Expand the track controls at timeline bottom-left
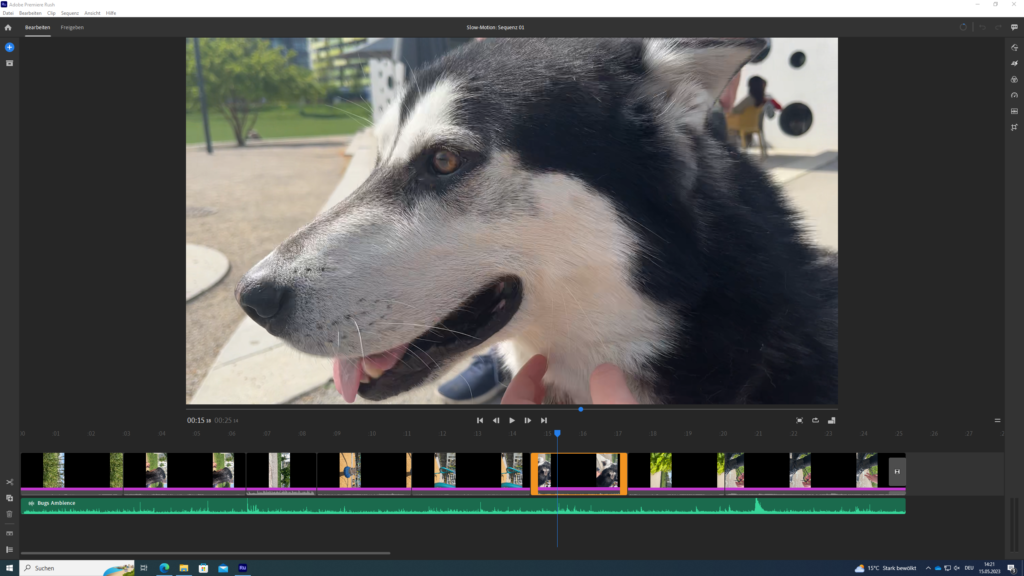The image size is (1024, 576). pyautogui.click(x=9, y=549)
